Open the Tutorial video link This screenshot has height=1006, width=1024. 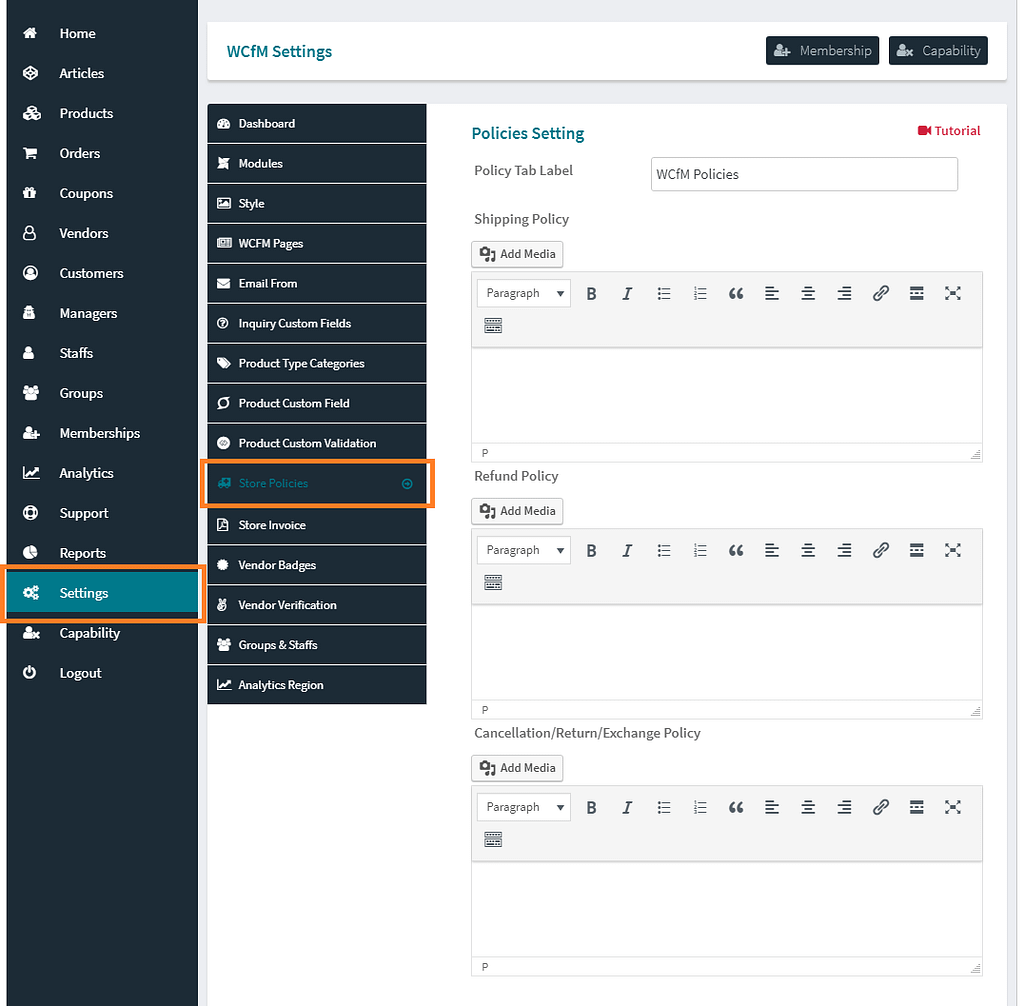tap(949, 131)
